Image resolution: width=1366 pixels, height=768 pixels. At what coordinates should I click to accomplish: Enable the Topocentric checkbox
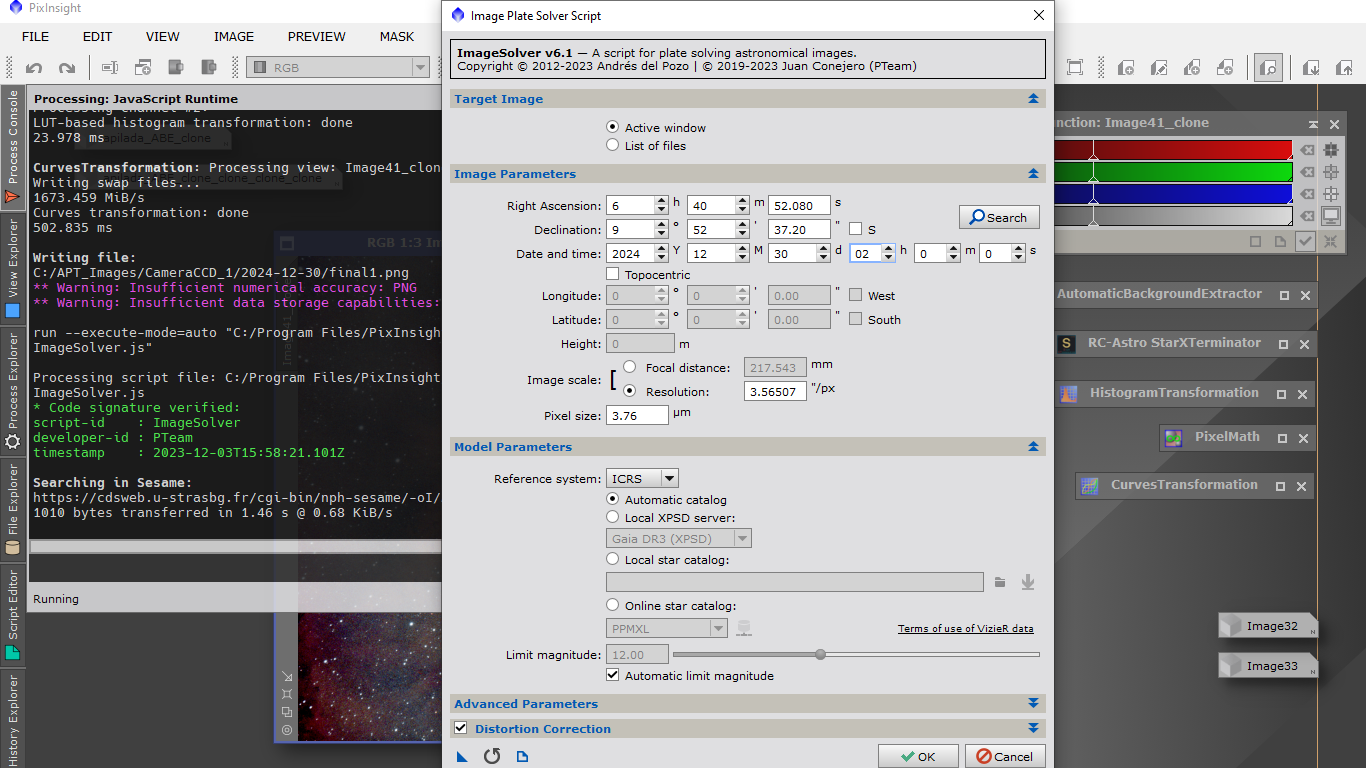[x=613, y=274]
